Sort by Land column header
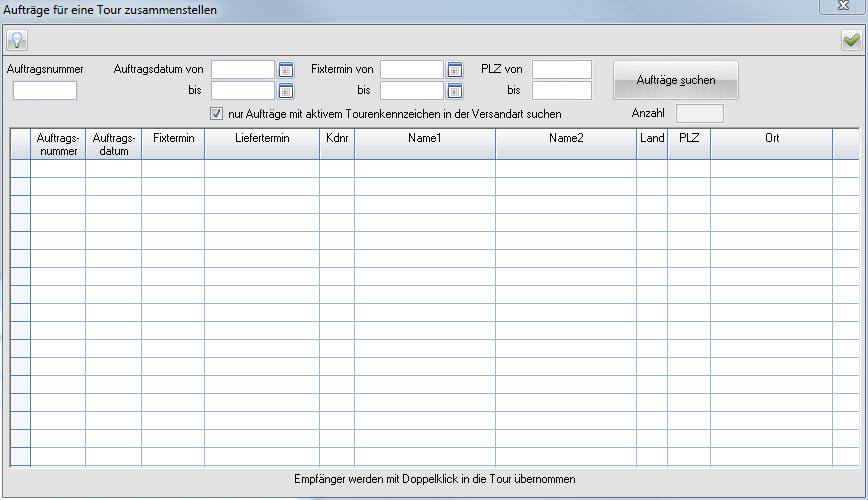868x500 pixels. tap(652, 145)
